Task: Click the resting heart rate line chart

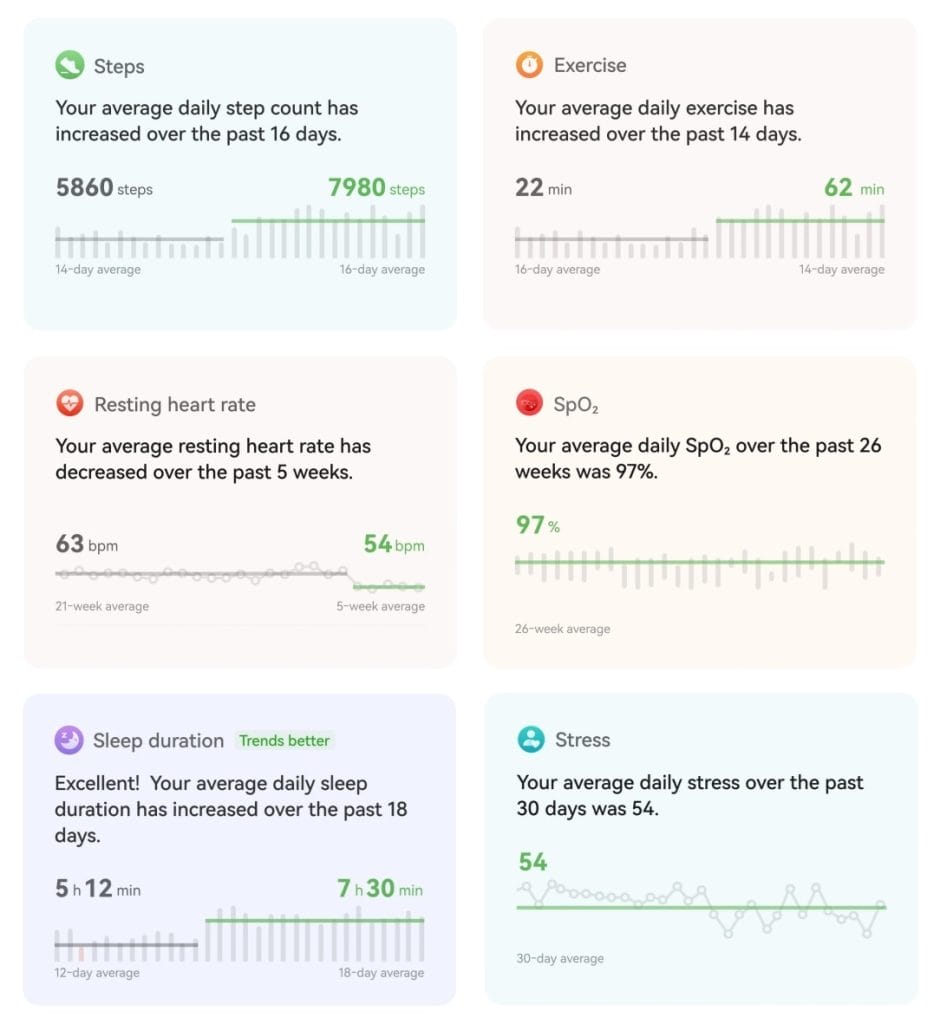Action: 240,575
